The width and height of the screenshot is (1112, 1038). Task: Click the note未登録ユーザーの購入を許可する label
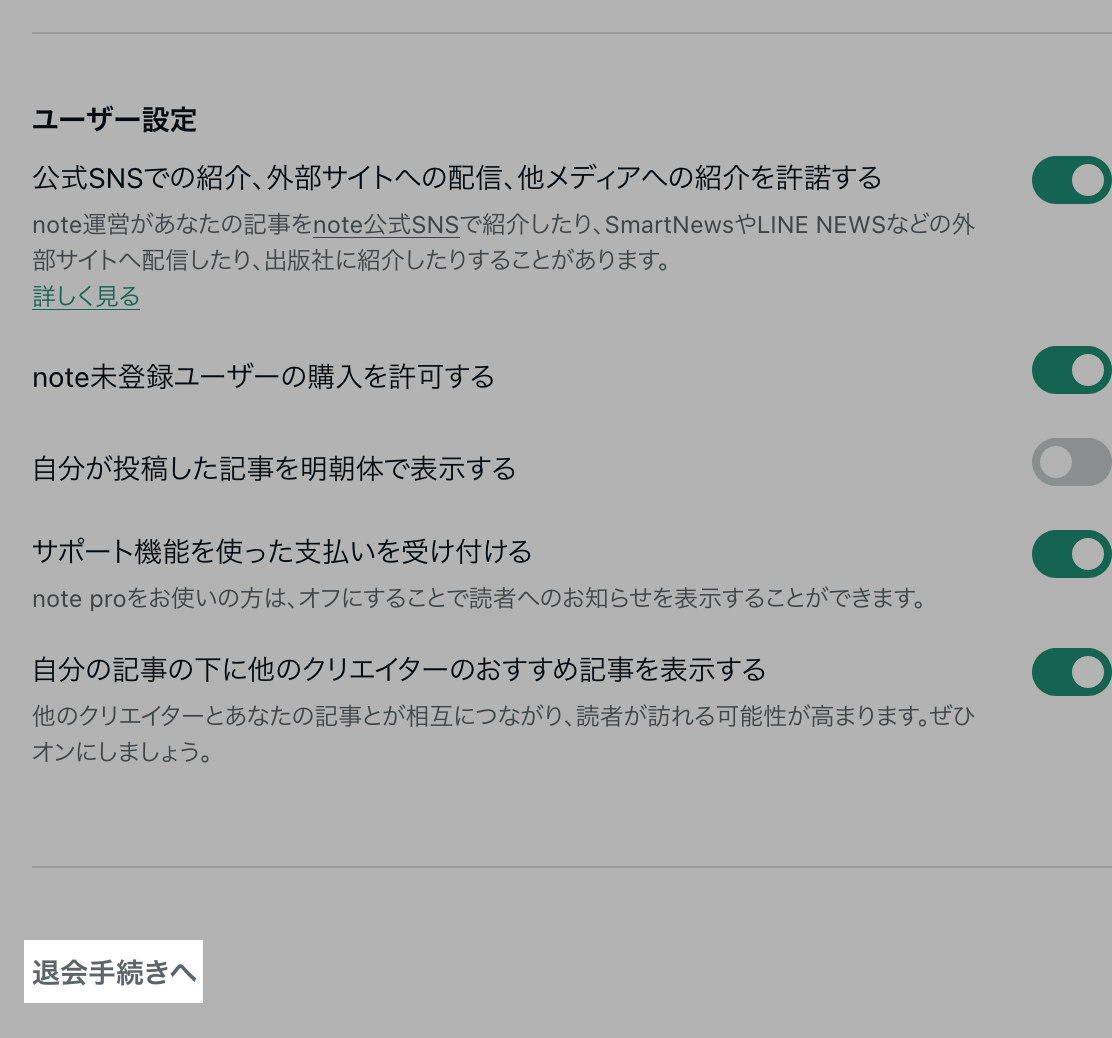(263, 377)
